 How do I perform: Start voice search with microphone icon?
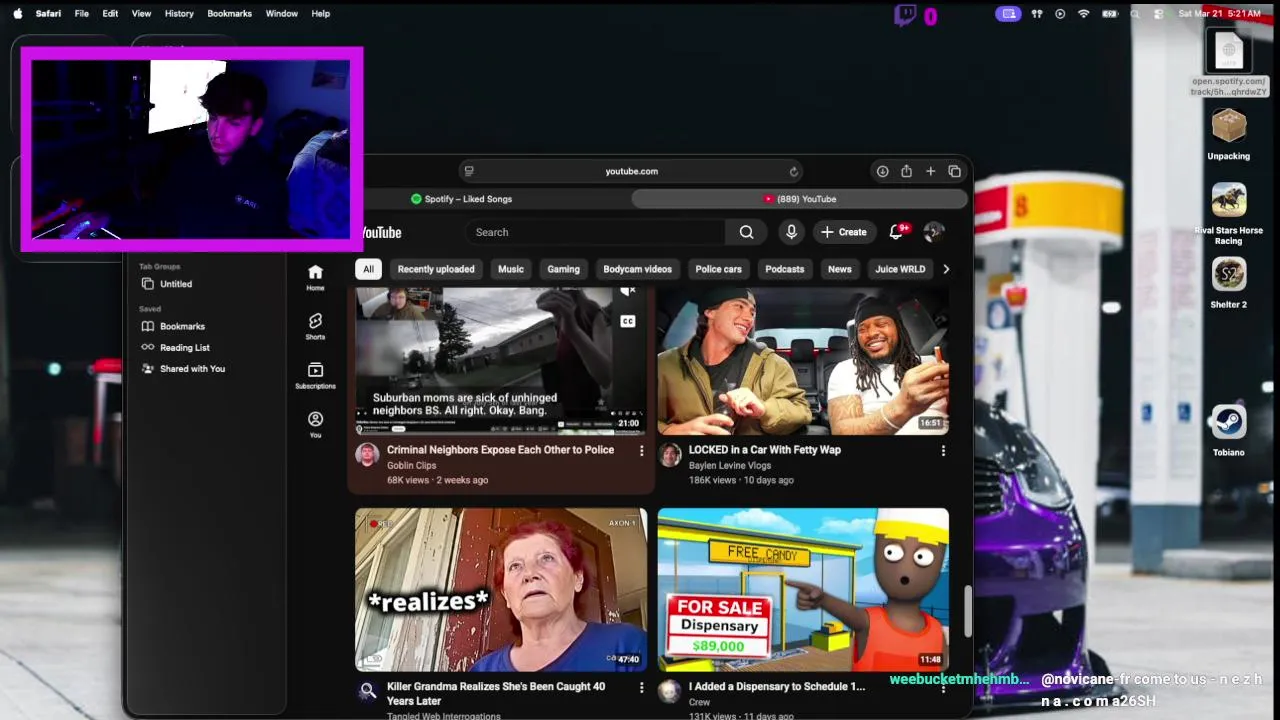click(x=791, y=232)
